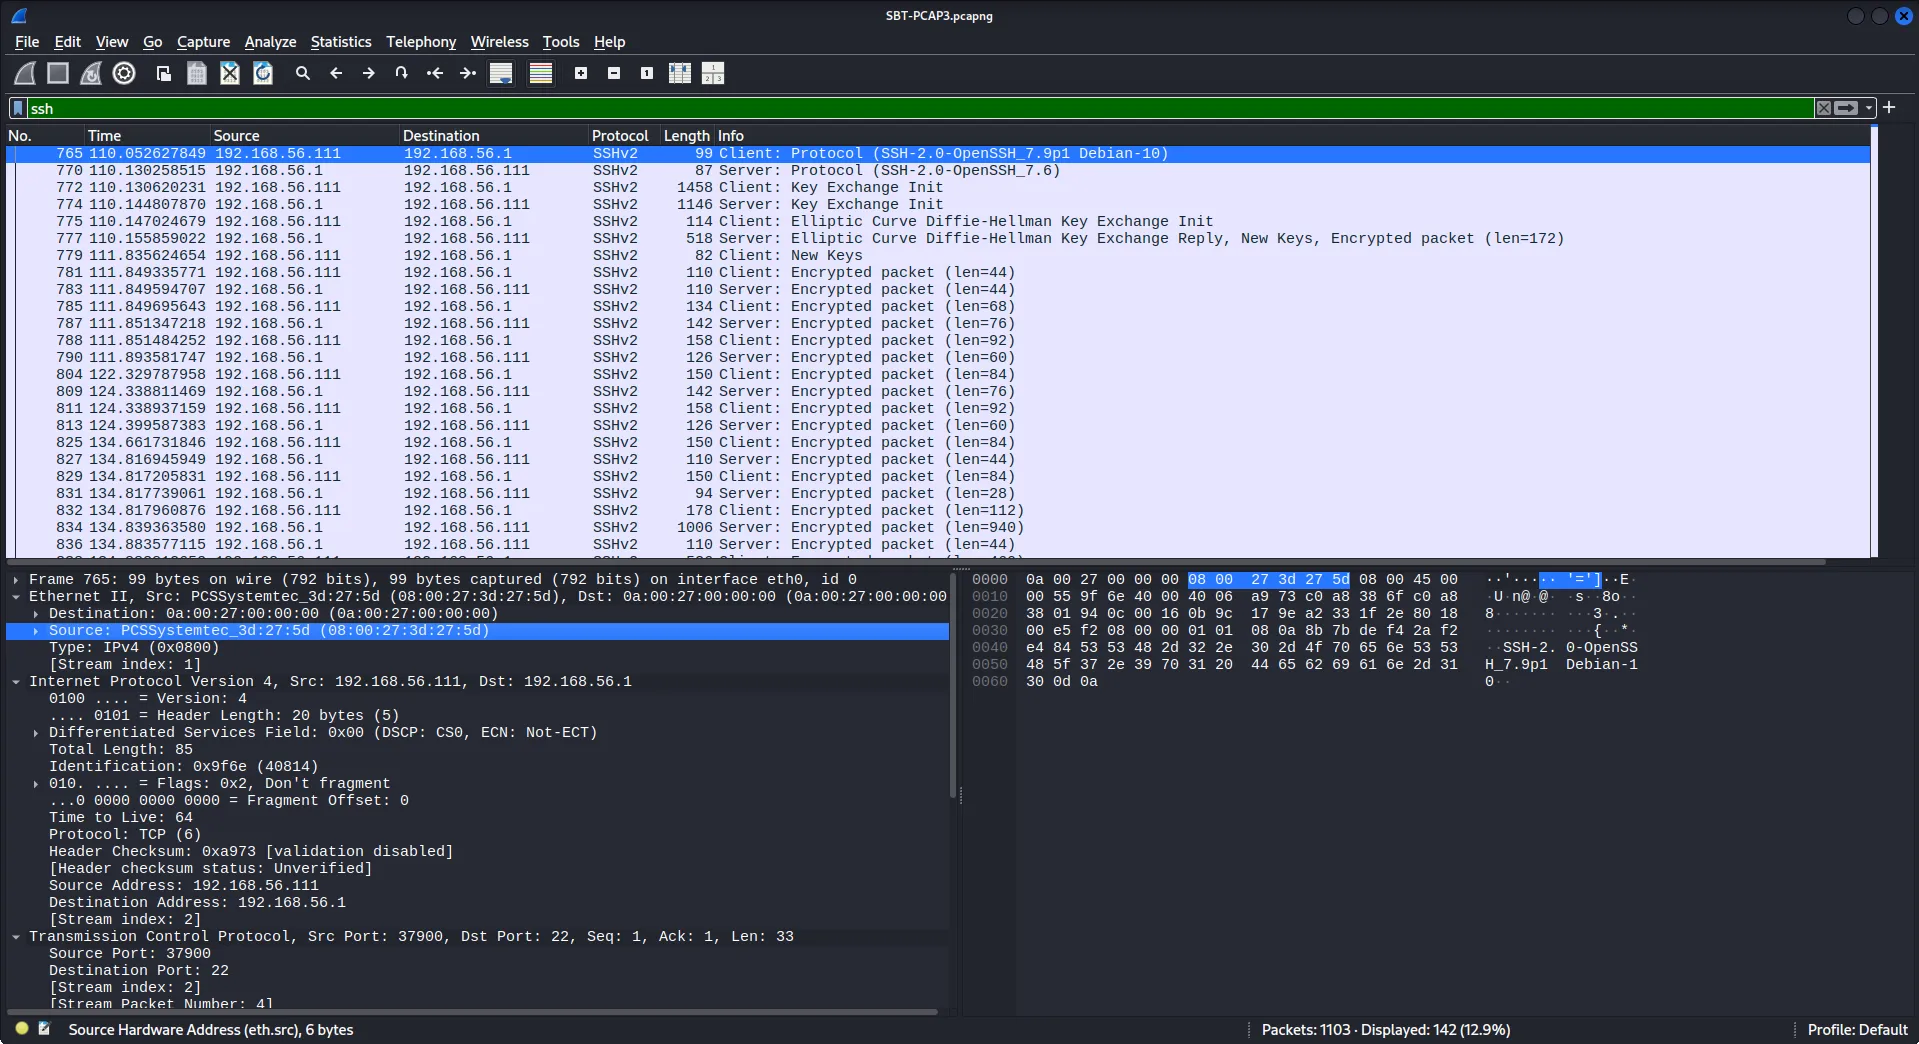Select hex bytes on row 0040

pyautogui.click(x=1241, y=648)
